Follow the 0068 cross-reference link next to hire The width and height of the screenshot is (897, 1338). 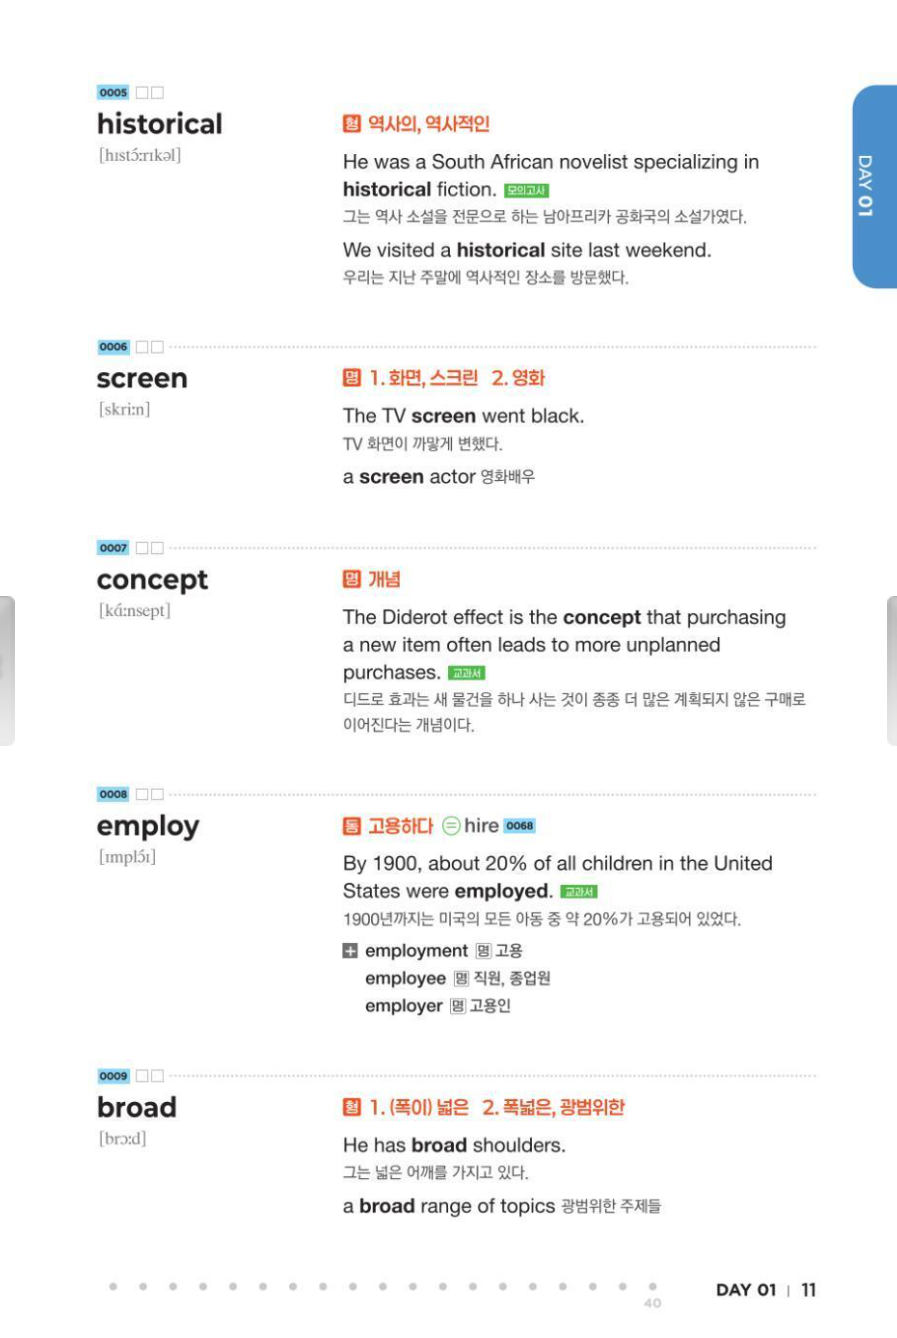tap(520, 826)
